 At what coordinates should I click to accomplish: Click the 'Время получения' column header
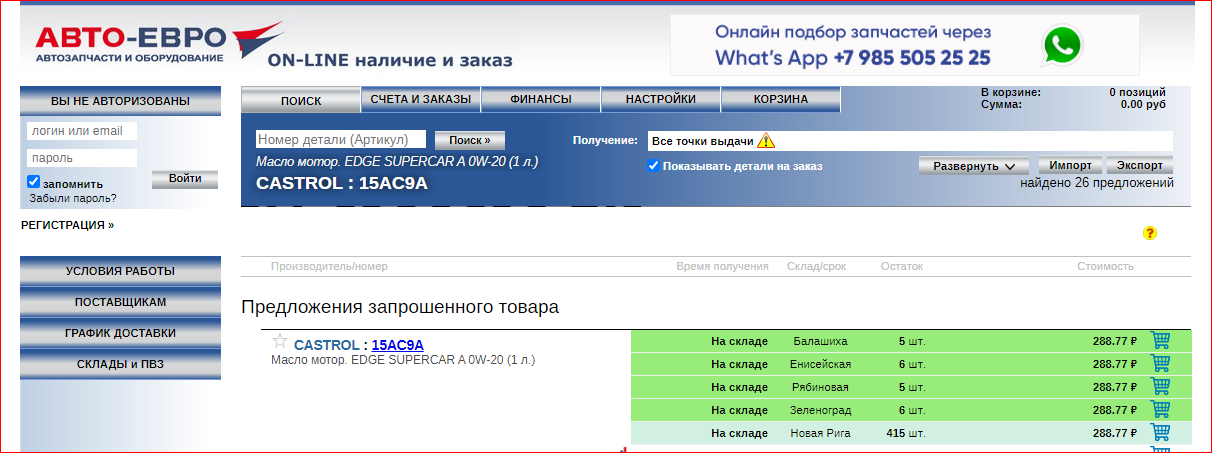coord(722,267)
